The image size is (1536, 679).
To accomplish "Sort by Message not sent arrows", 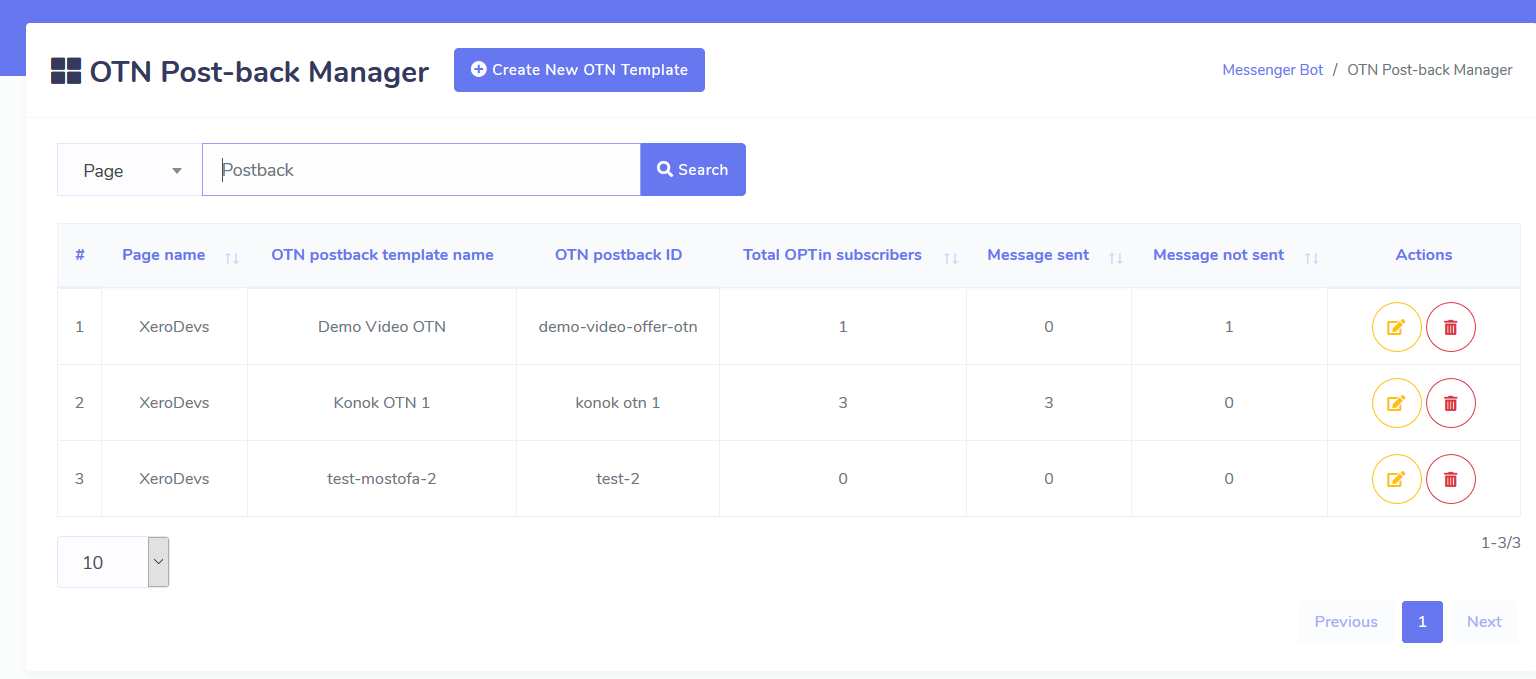I will (x=1312, y=257).
